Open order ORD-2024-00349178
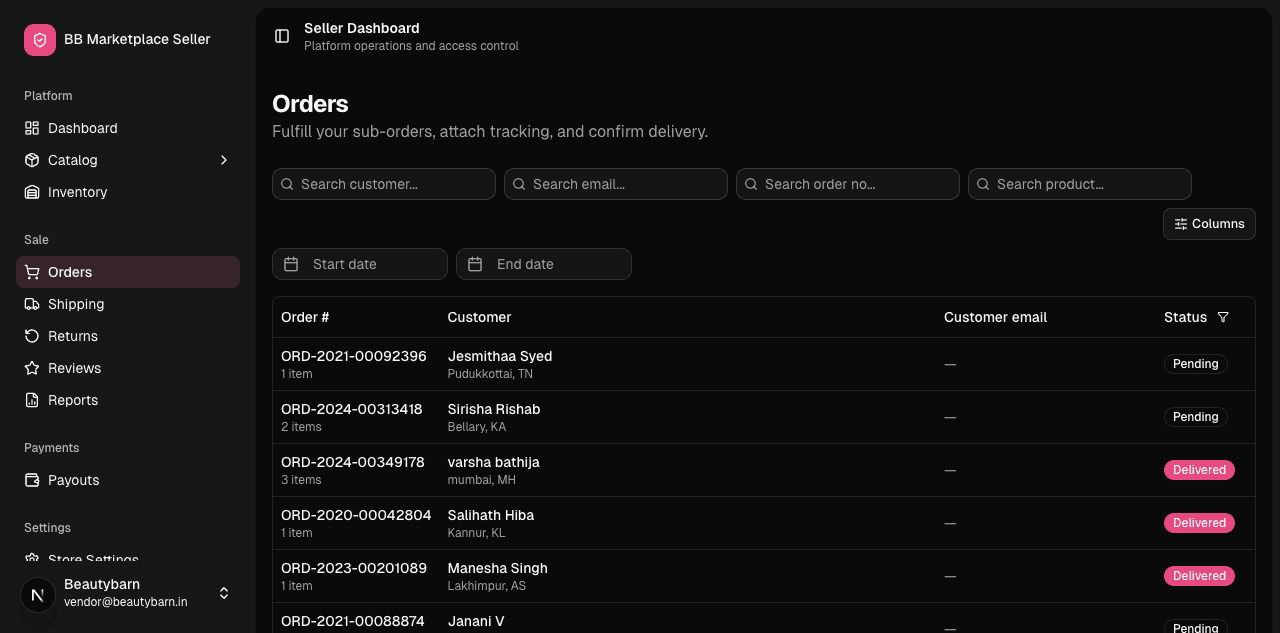 point(353,462)
